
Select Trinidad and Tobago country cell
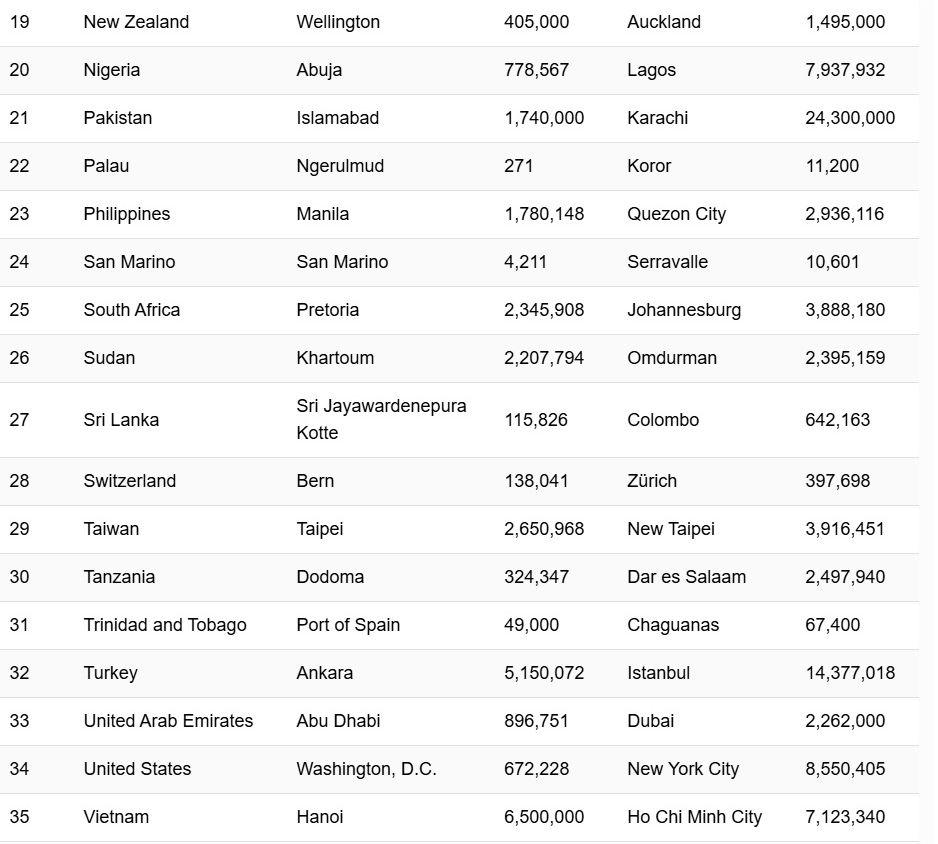click(165, 624)
